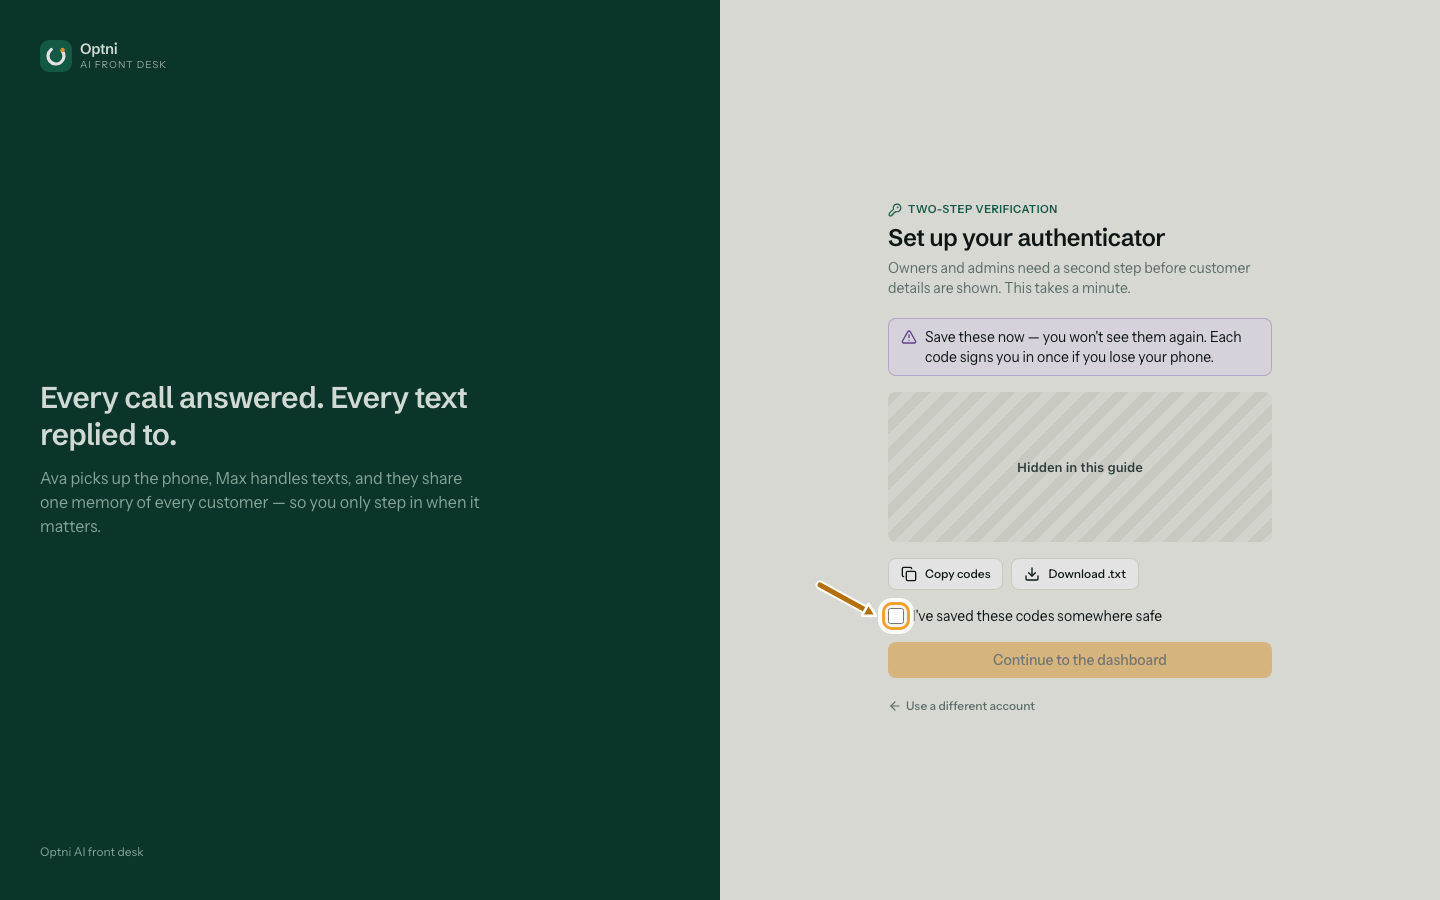Click the "Hidden in this guide" placeholder panel
Screen dimensions: 1440x900
tap(1080, 467)
